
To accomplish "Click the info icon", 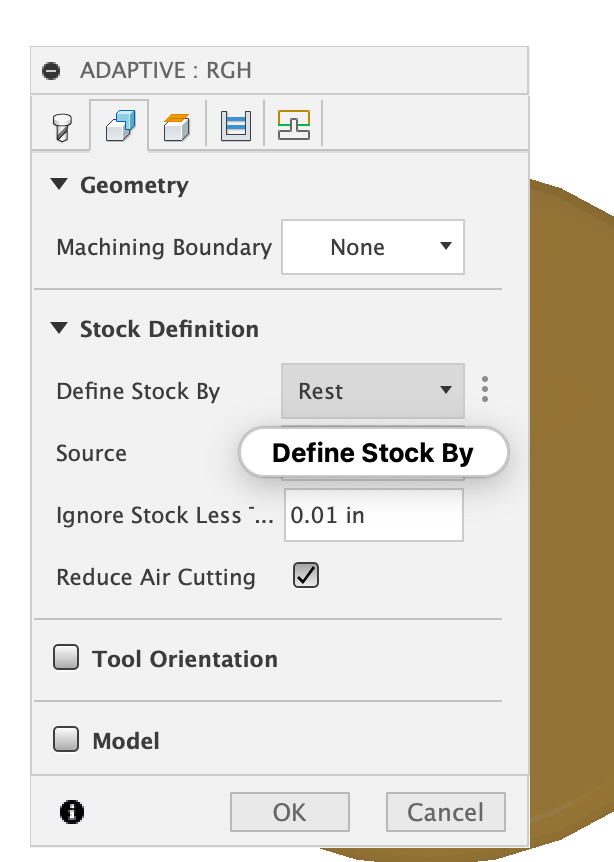I will pyautogui.click(x=71, y=812).
